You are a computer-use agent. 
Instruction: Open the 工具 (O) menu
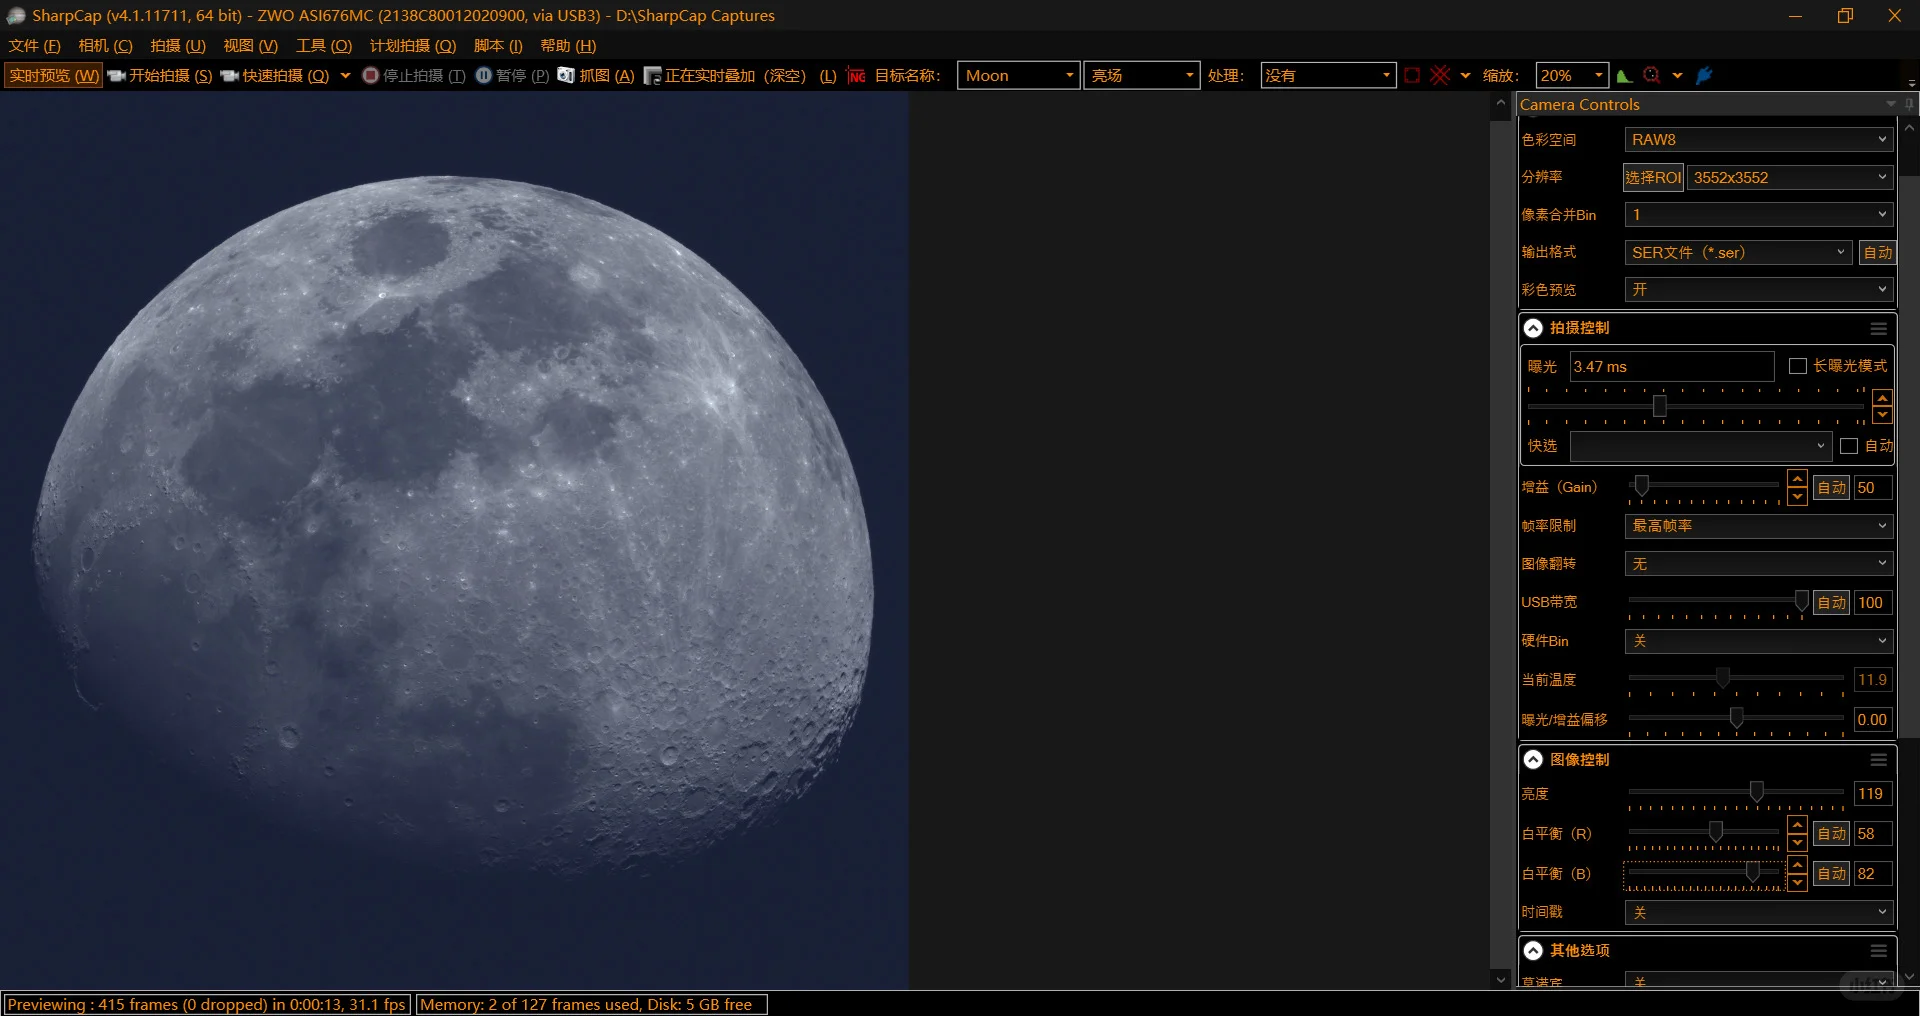pyautogui.click(x=323, y=46)
